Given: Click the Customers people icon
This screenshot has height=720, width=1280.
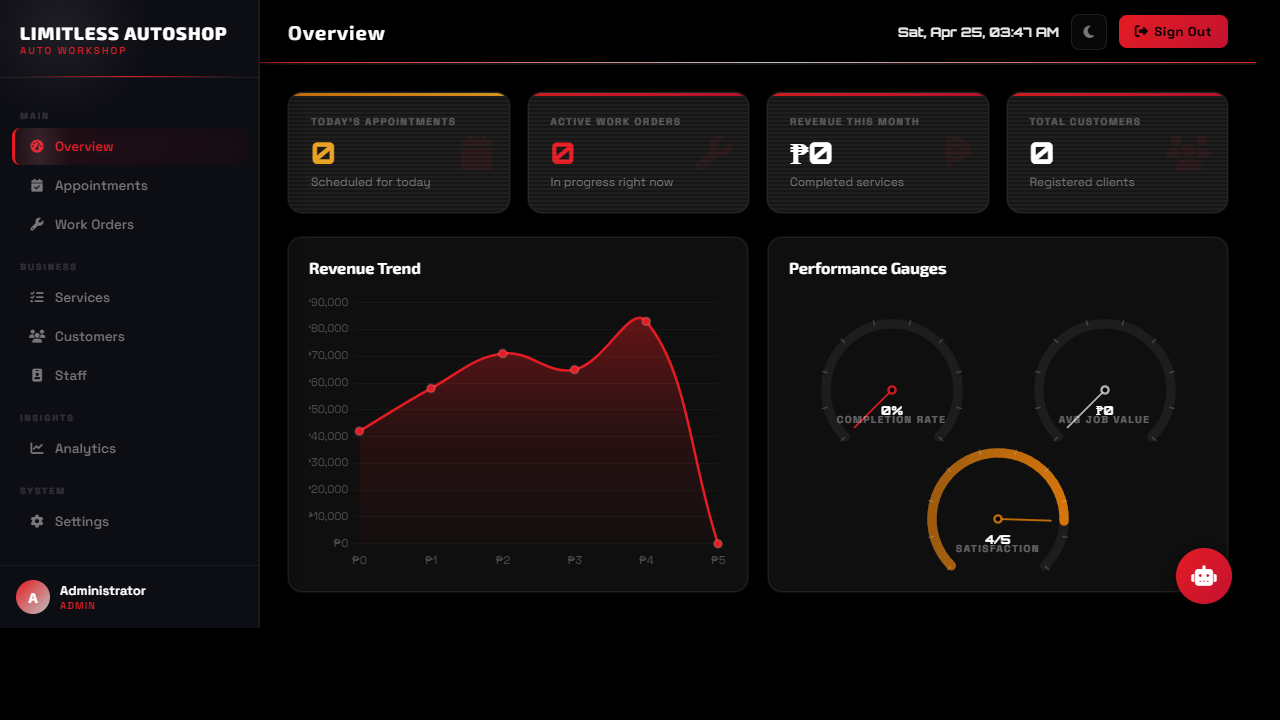Looking at the screenshot, I should 37,336.
